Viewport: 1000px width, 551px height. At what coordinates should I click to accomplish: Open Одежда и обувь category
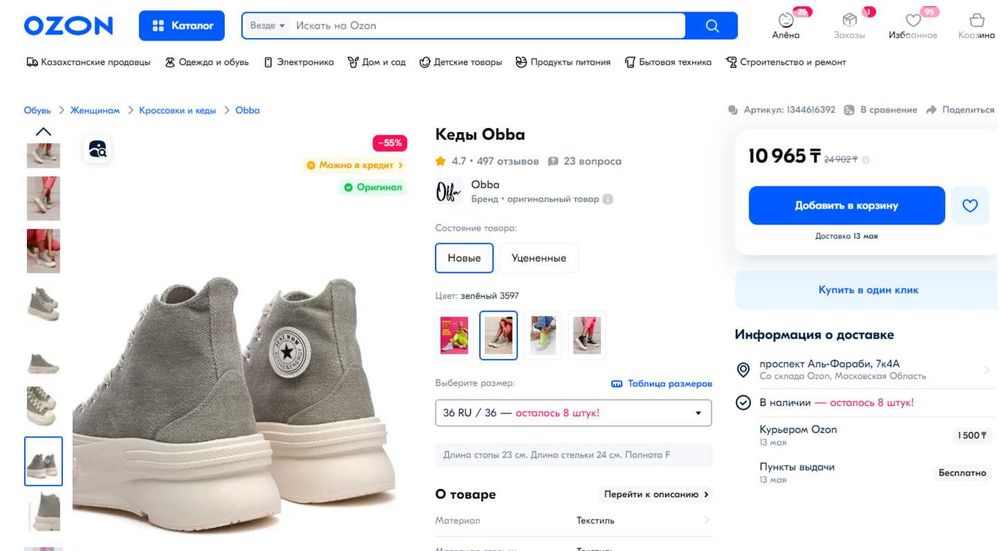[207, 62]
